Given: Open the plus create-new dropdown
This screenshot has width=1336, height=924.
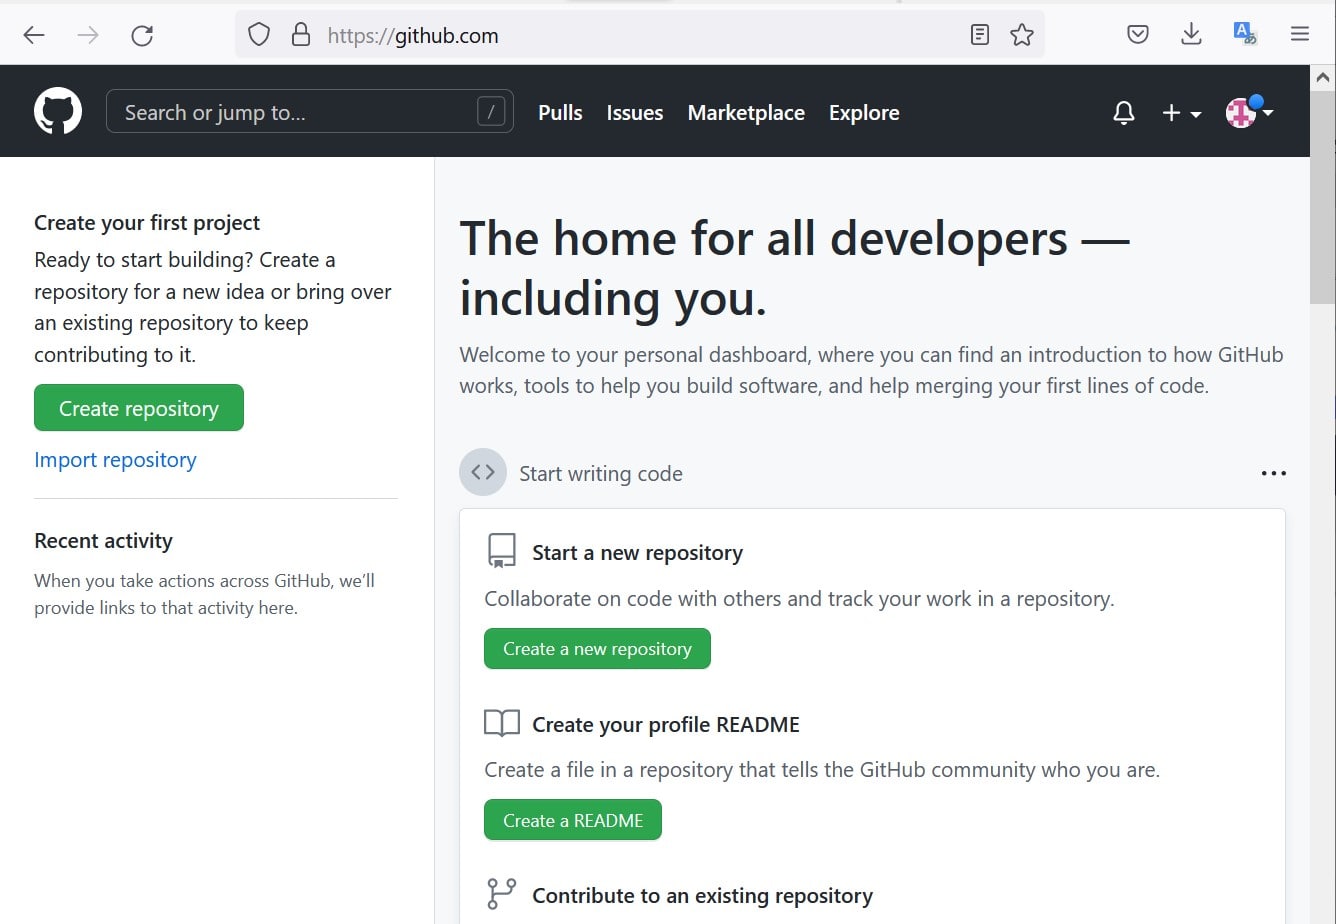Looking at the screenshot, I should pyautogui.click(x=1182, y=113).
